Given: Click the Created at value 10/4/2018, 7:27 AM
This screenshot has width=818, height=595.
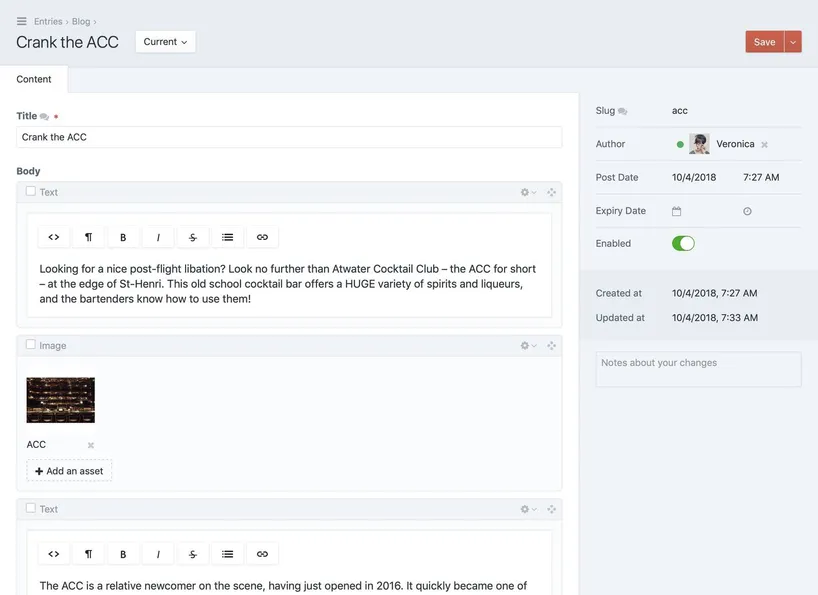Looking at the screenshot, I should (714, 293).
